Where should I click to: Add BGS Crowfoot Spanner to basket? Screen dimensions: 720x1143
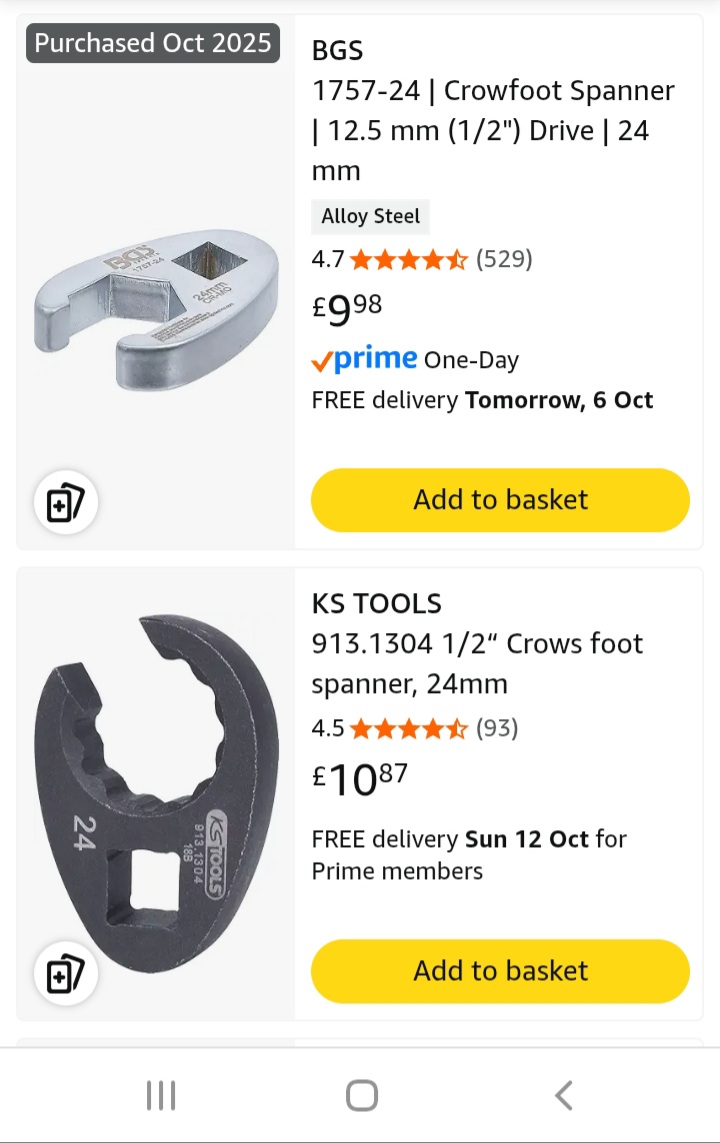[500, 499]
